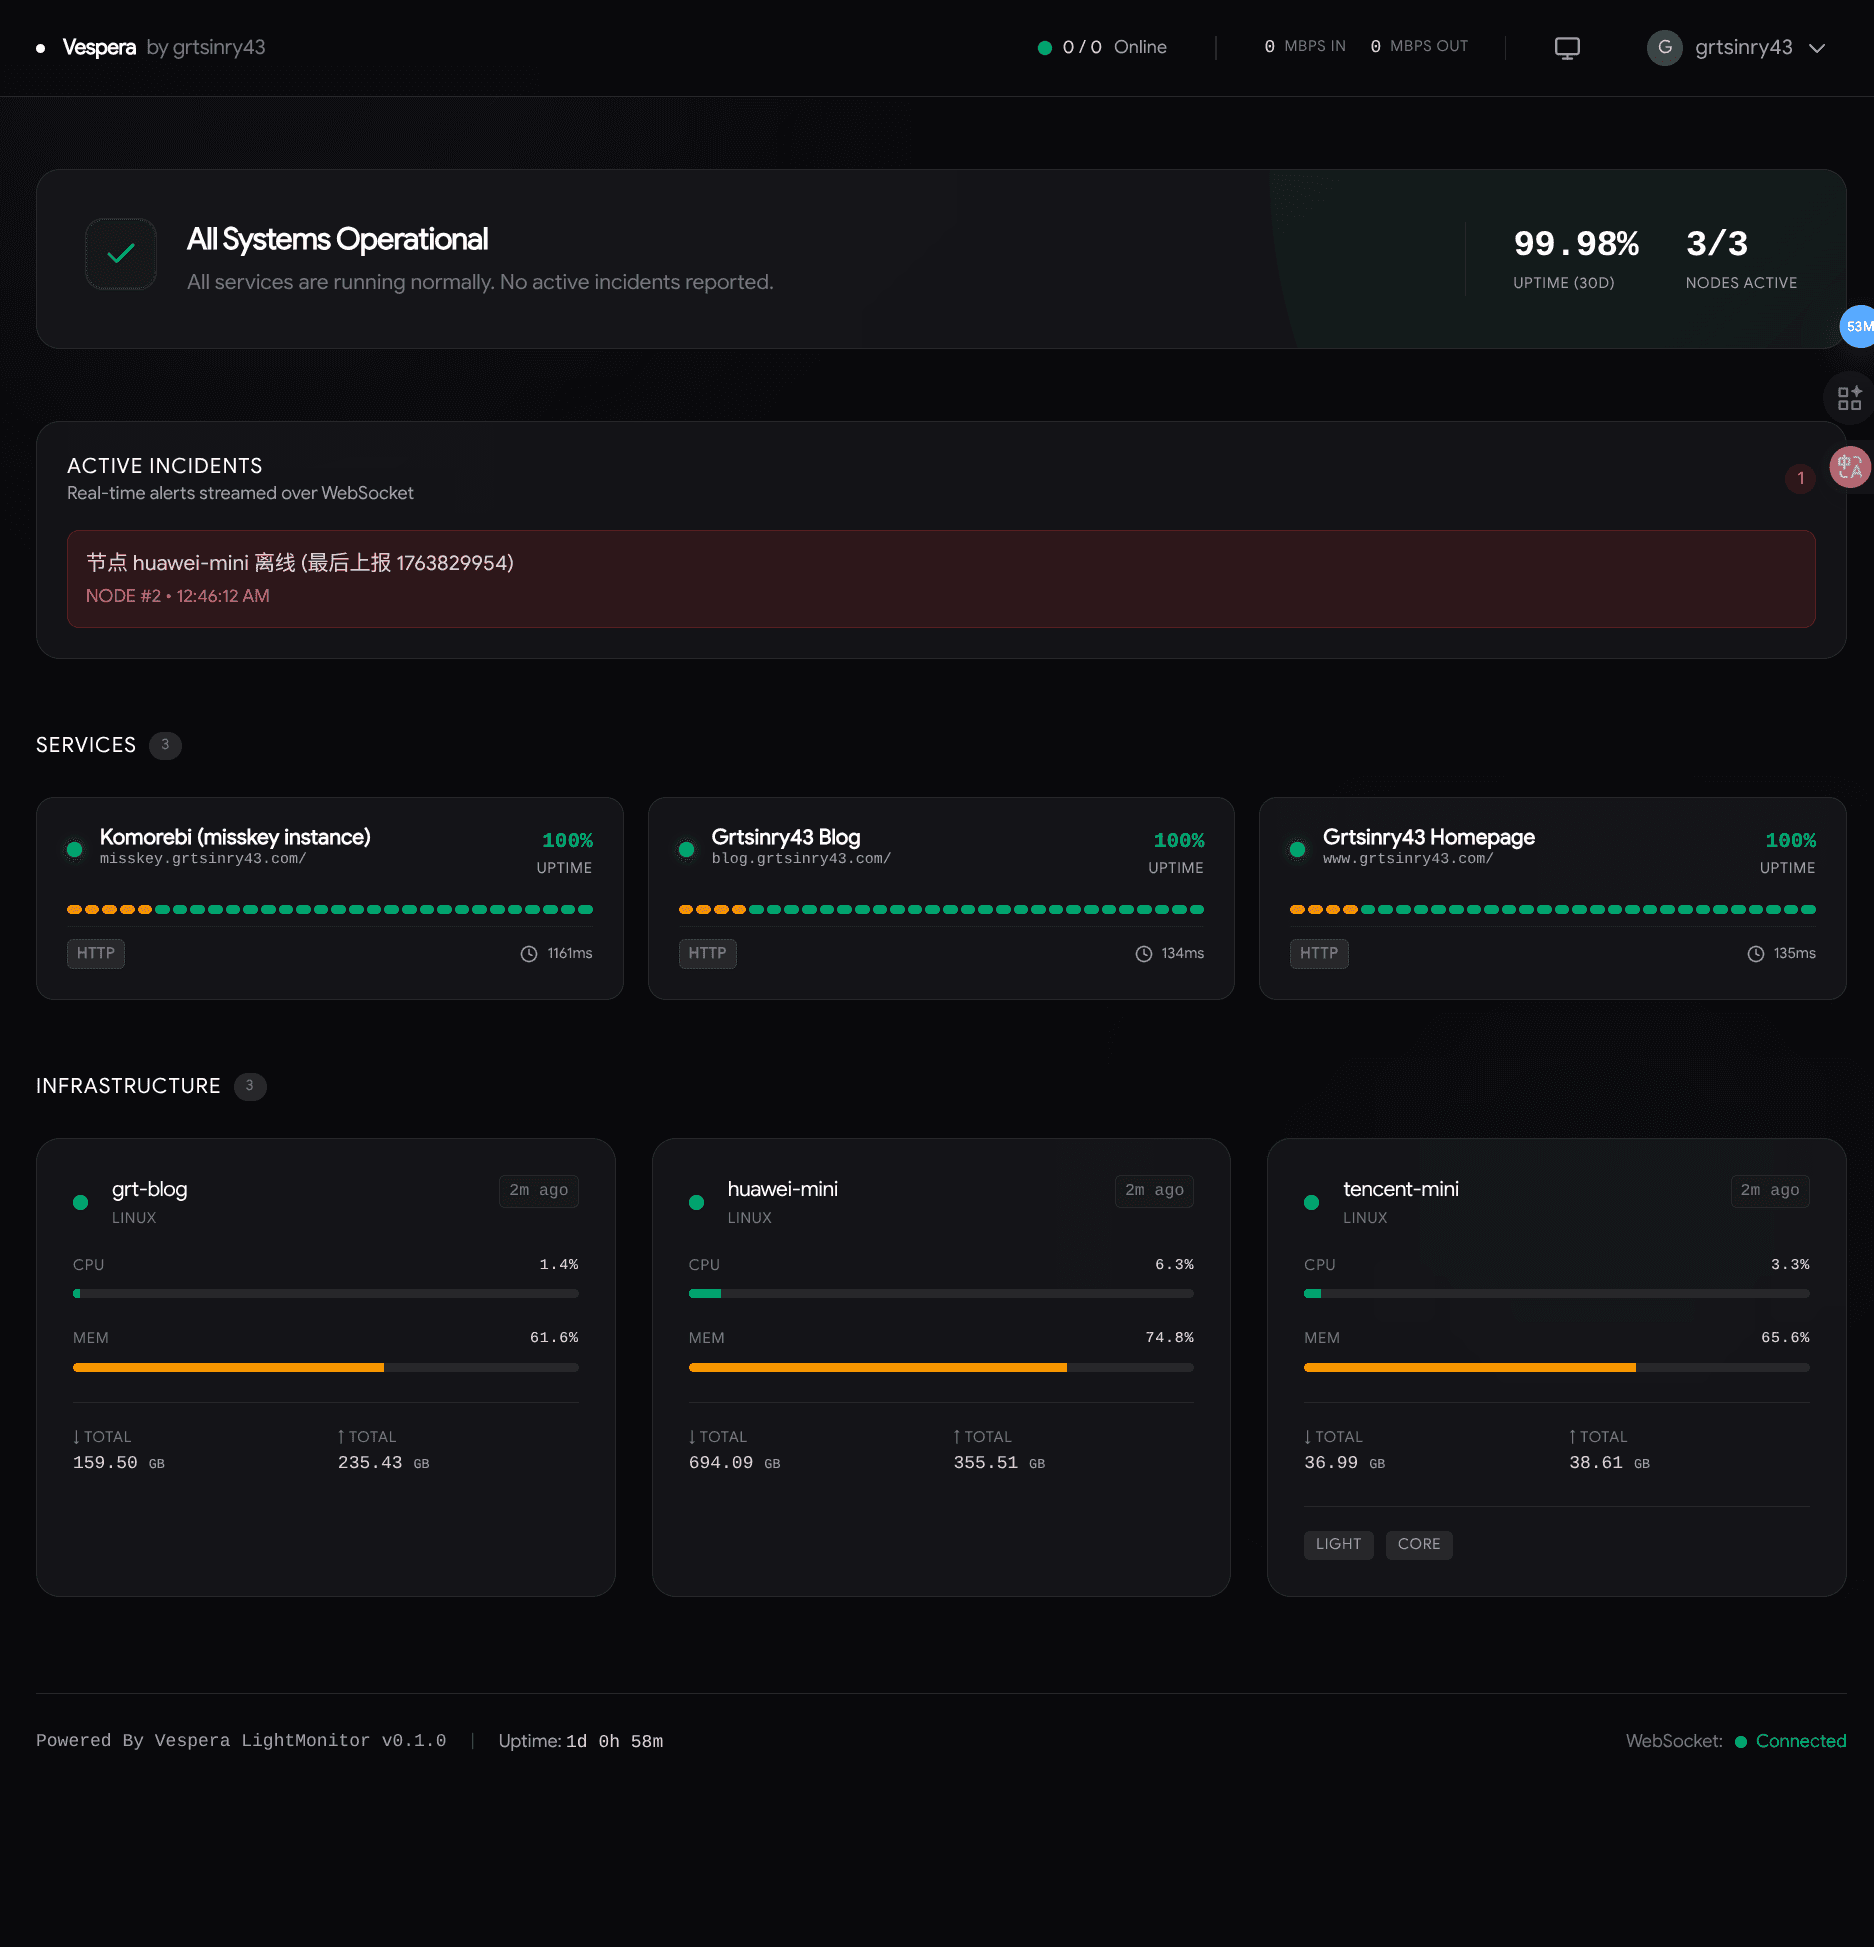The height and width of the screenshot is (1947, 1874).
Task: Click the CORE tag on tencent-mini
Action: [1418, 1544]
